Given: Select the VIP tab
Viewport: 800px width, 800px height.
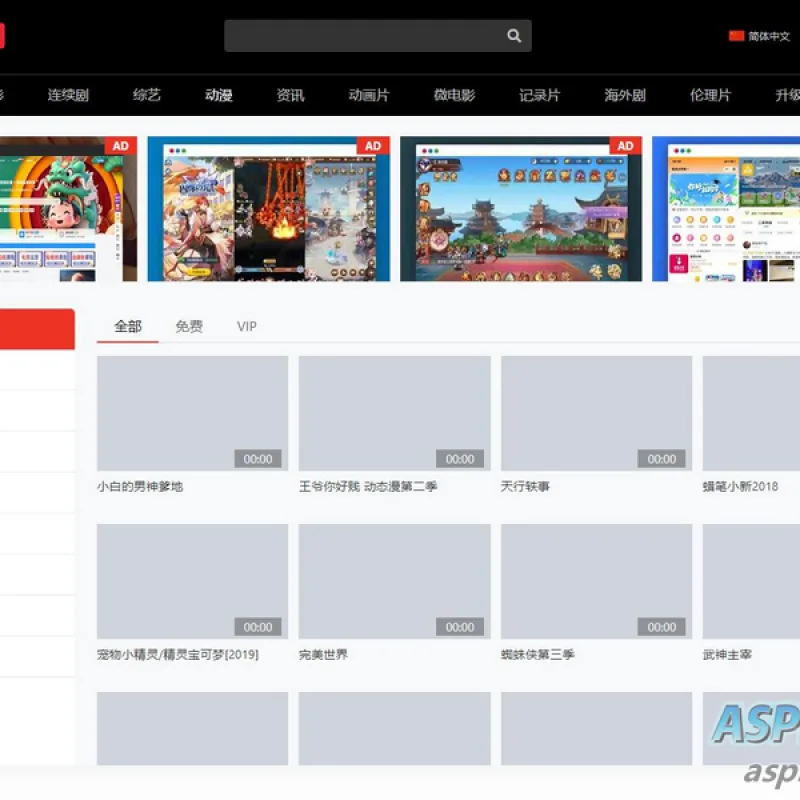Looking at the screenshot, I should point(247,327).
